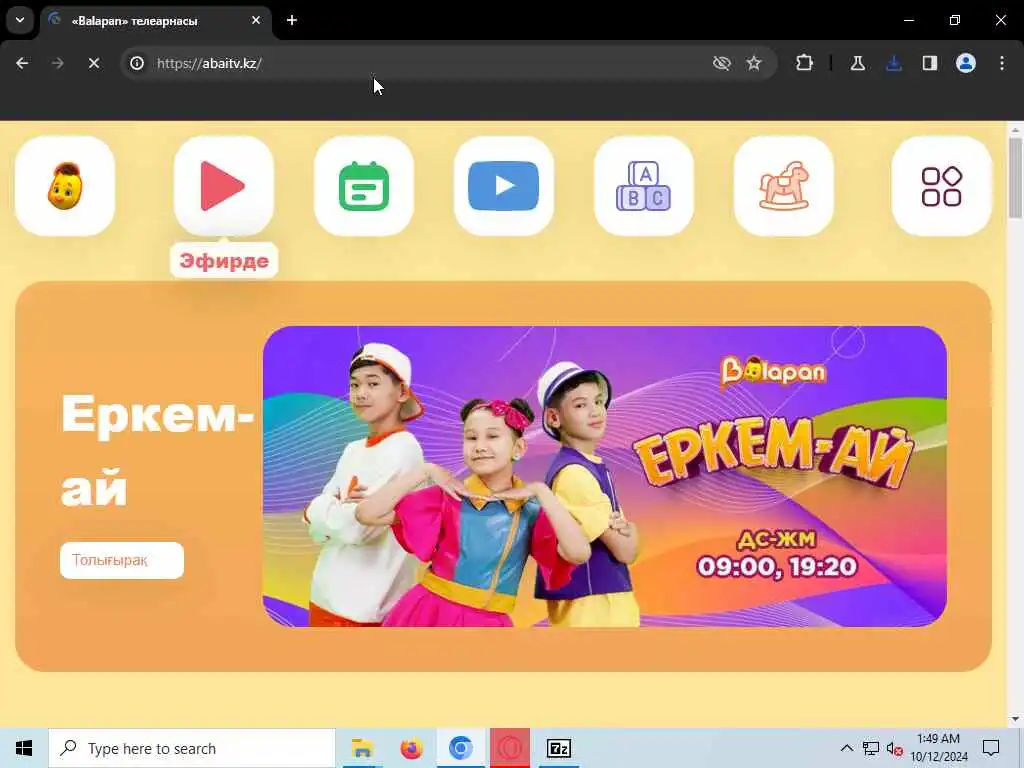Click the muted volume tray icon
The image size is (1024, 768).
coord(895,748)
